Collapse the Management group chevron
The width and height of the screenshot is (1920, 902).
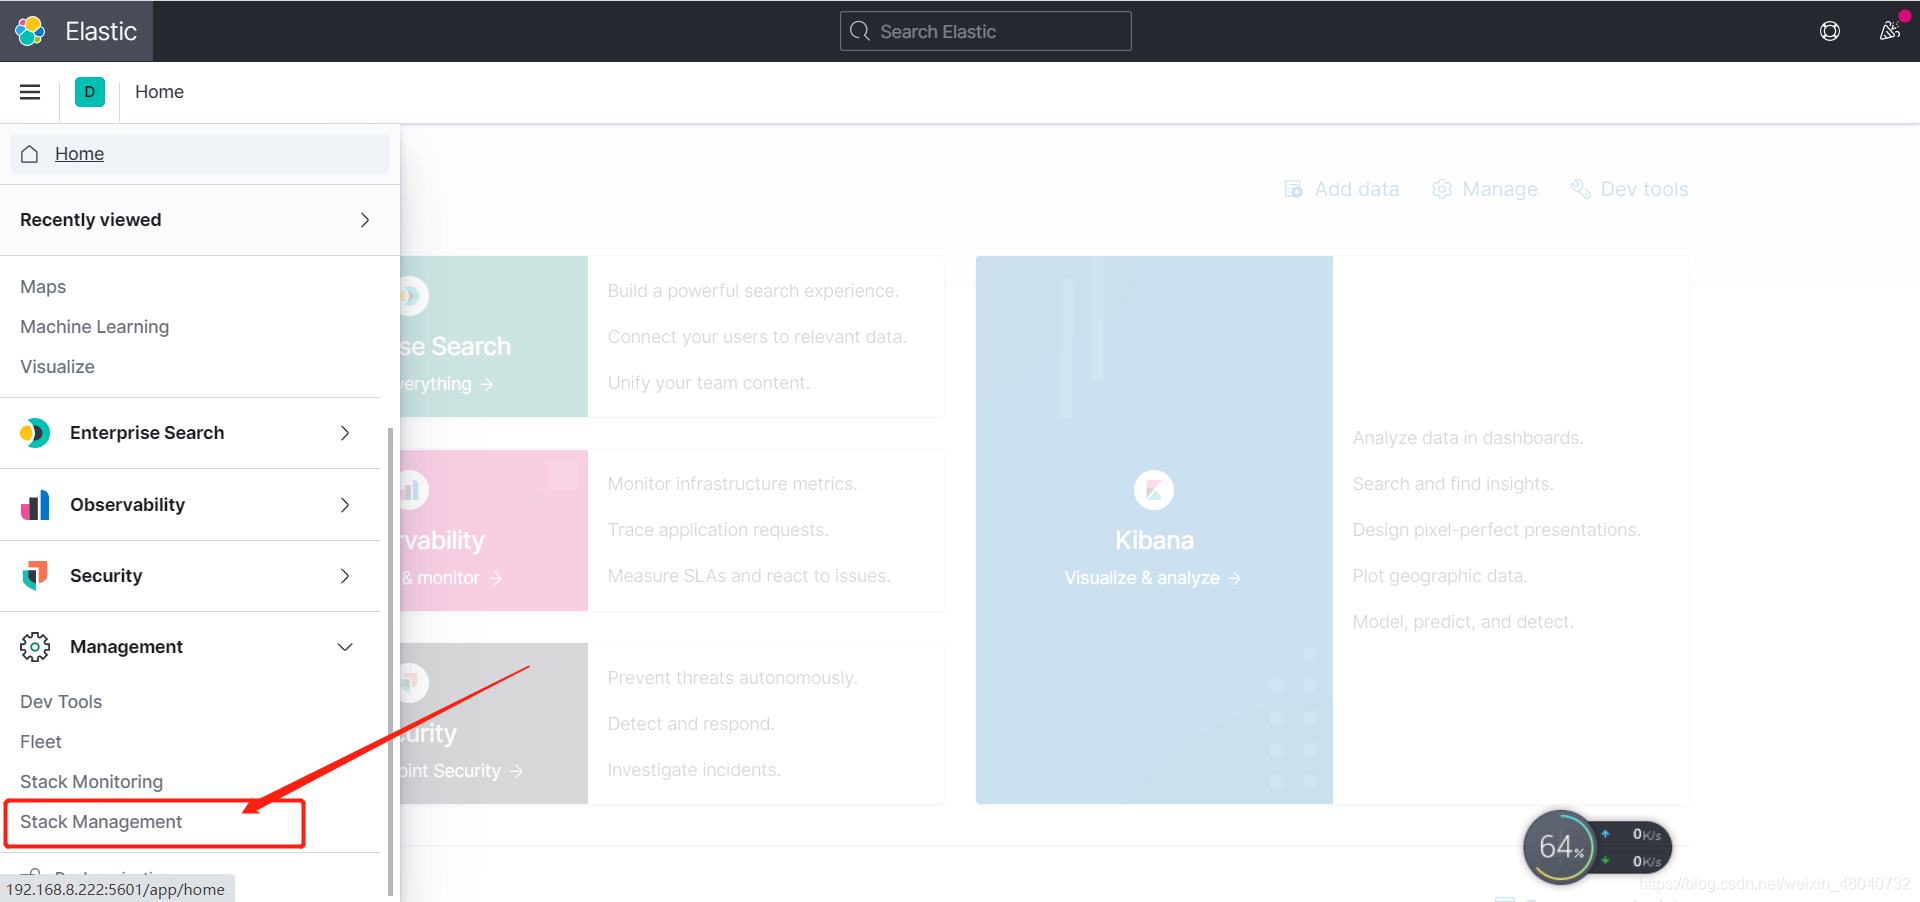point(345,647)
